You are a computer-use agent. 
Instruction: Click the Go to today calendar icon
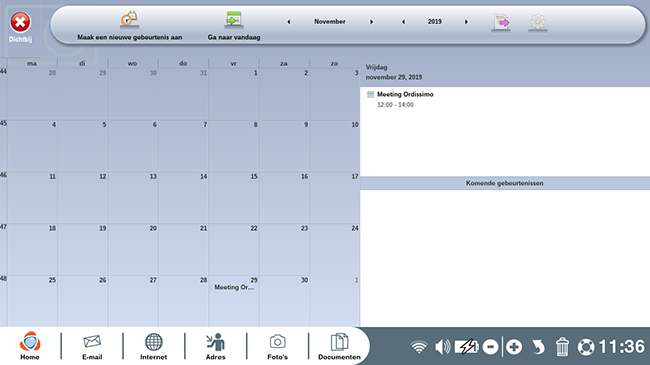coord(234,20)
